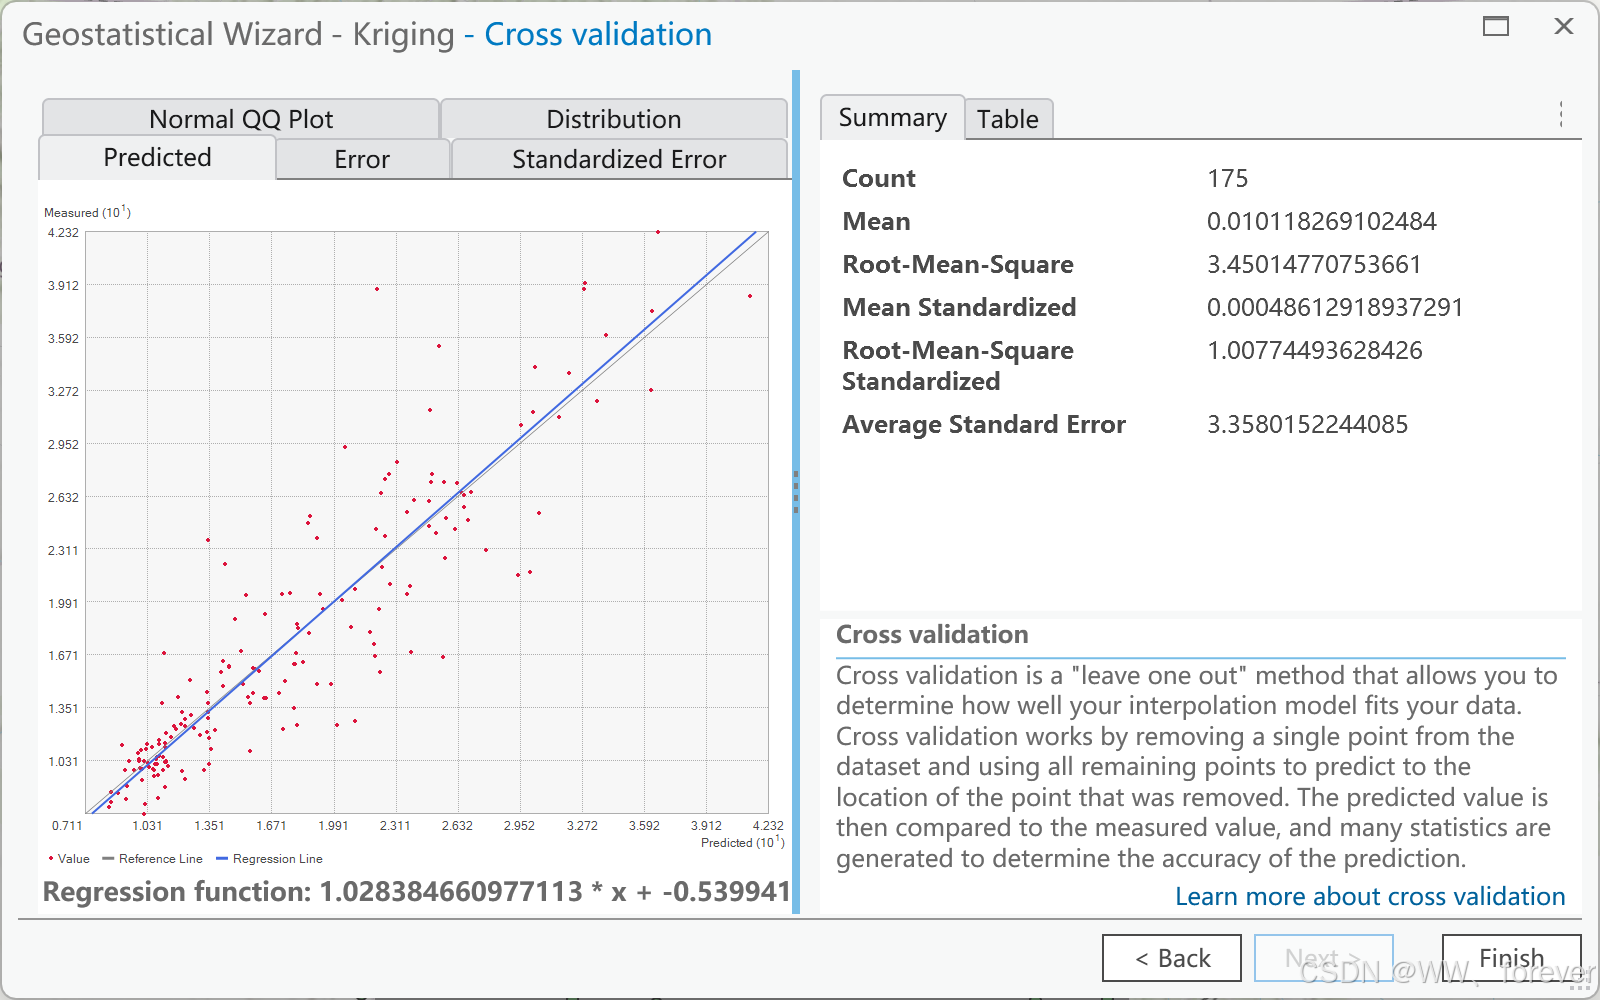This screenshot has width=1600, height=1000.
Task: Click the Reference Line legend entry
Action: 152,859
